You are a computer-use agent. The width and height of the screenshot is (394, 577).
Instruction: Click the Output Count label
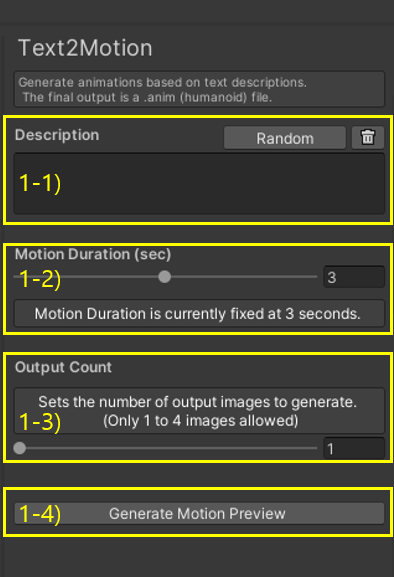tap(63, 367)
